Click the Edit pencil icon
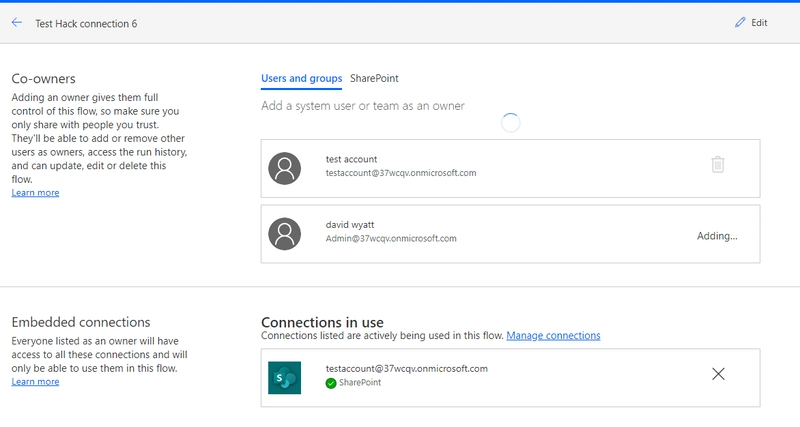 (740, 23)
